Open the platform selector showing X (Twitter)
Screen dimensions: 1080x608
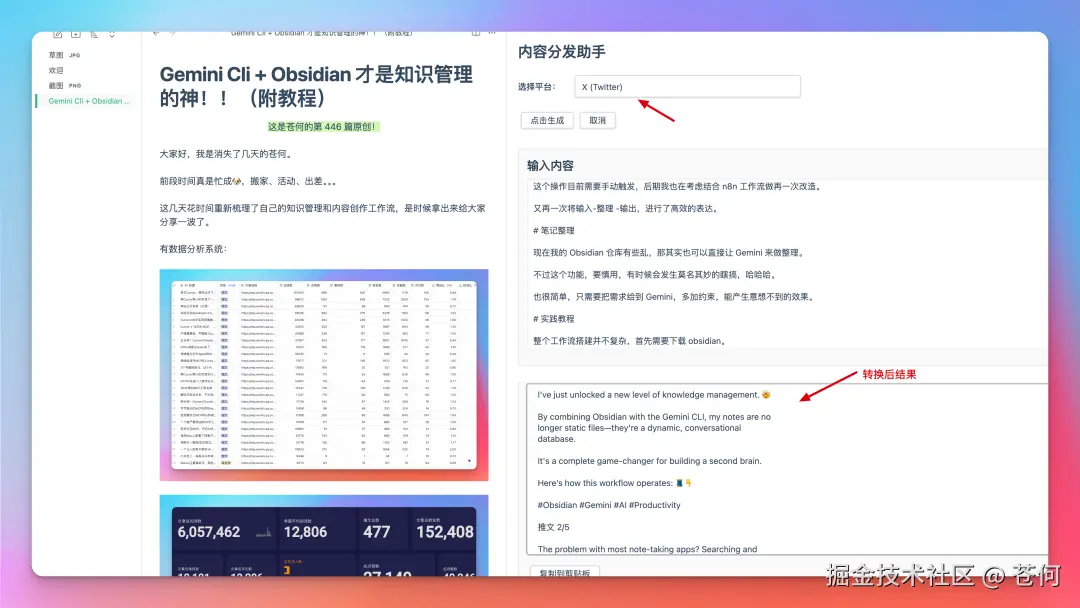tap(687, 86)
